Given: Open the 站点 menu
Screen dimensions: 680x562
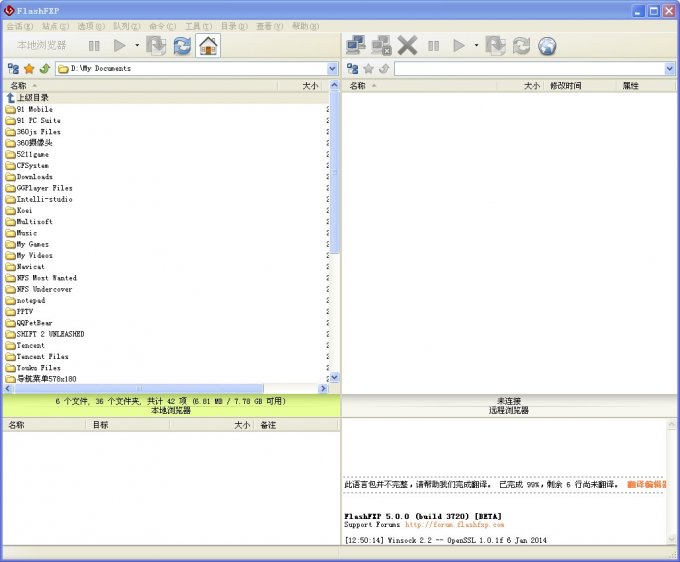Looking at the screenshot, I should click(x=57, y=26).
